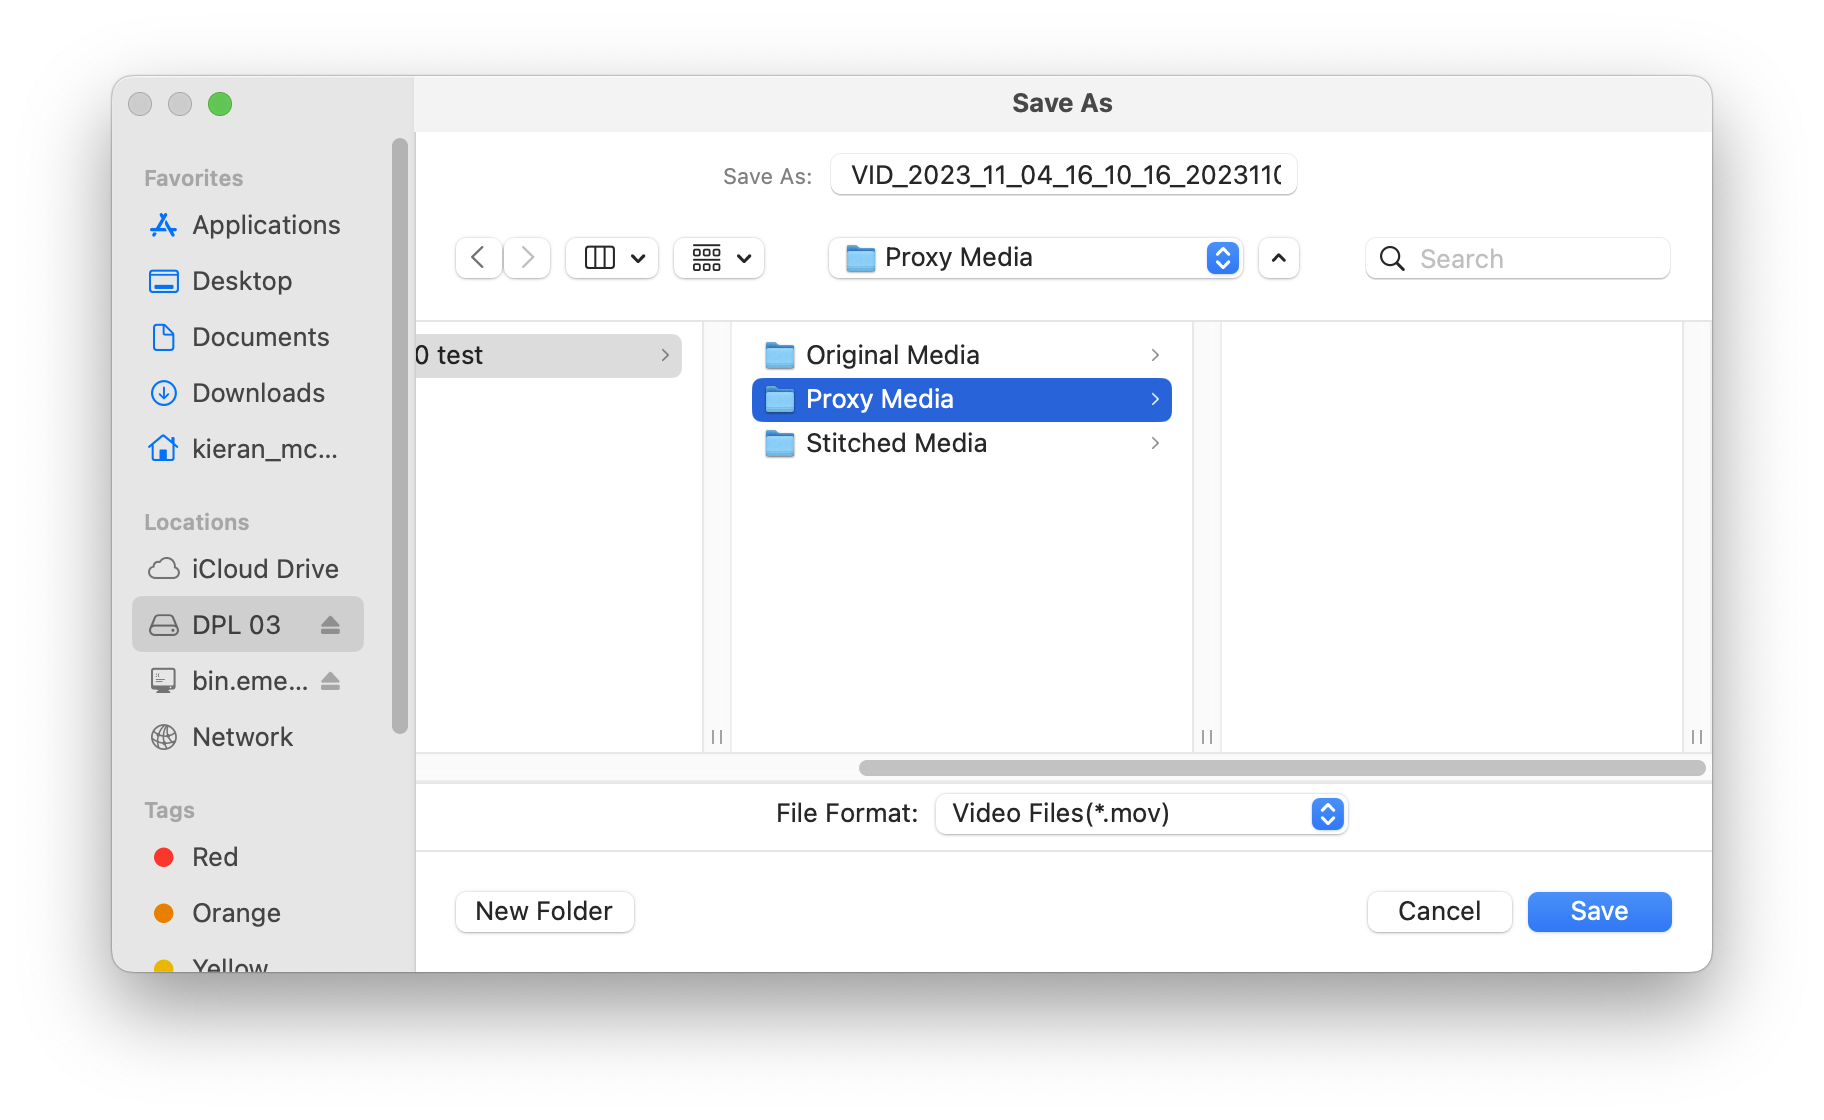
Task: Select the Original Media folder
Action: (962, 355)
